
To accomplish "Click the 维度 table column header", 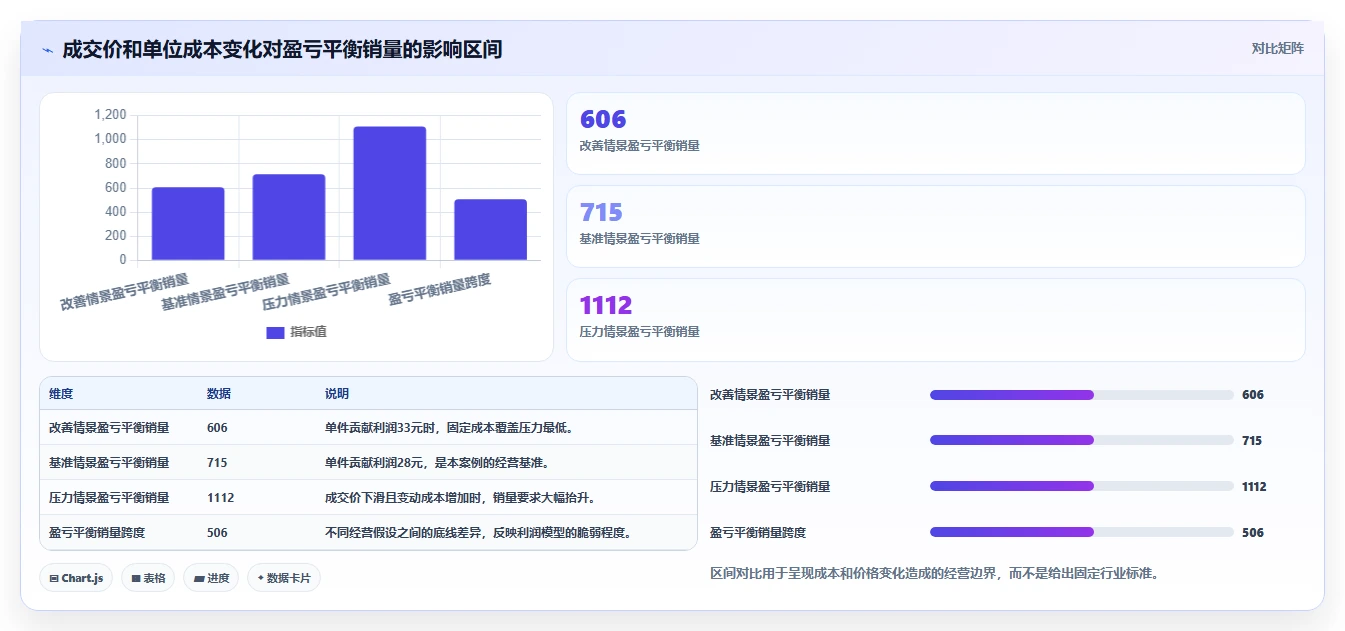I will tap(61, 394).
